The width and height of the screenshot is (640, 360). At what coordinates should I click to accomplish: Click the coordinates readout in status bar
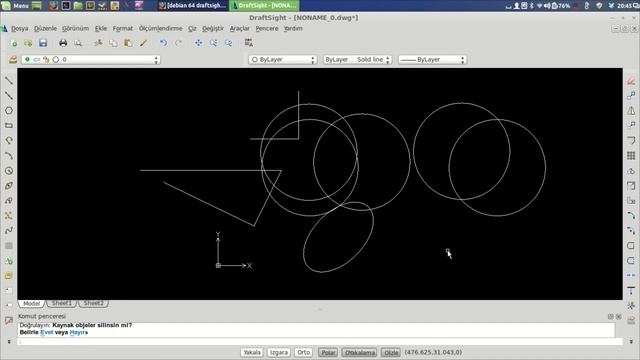coord(433,352)
